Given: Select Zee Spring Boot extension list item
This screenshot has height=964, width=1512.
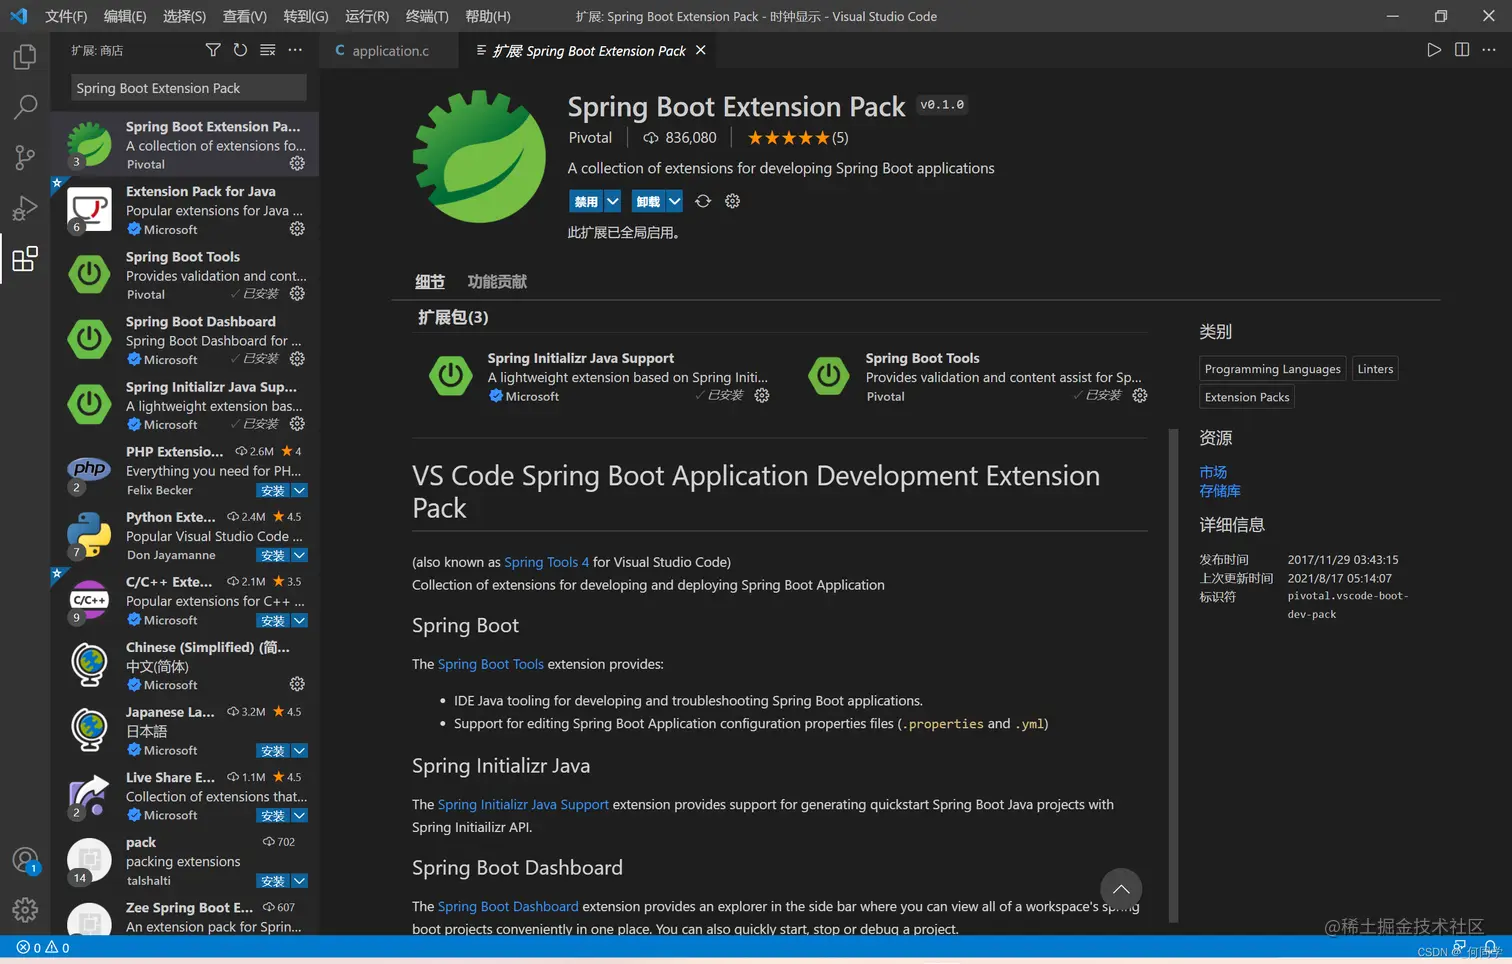Looking at the screenshot, I should (x=185, y=917).
